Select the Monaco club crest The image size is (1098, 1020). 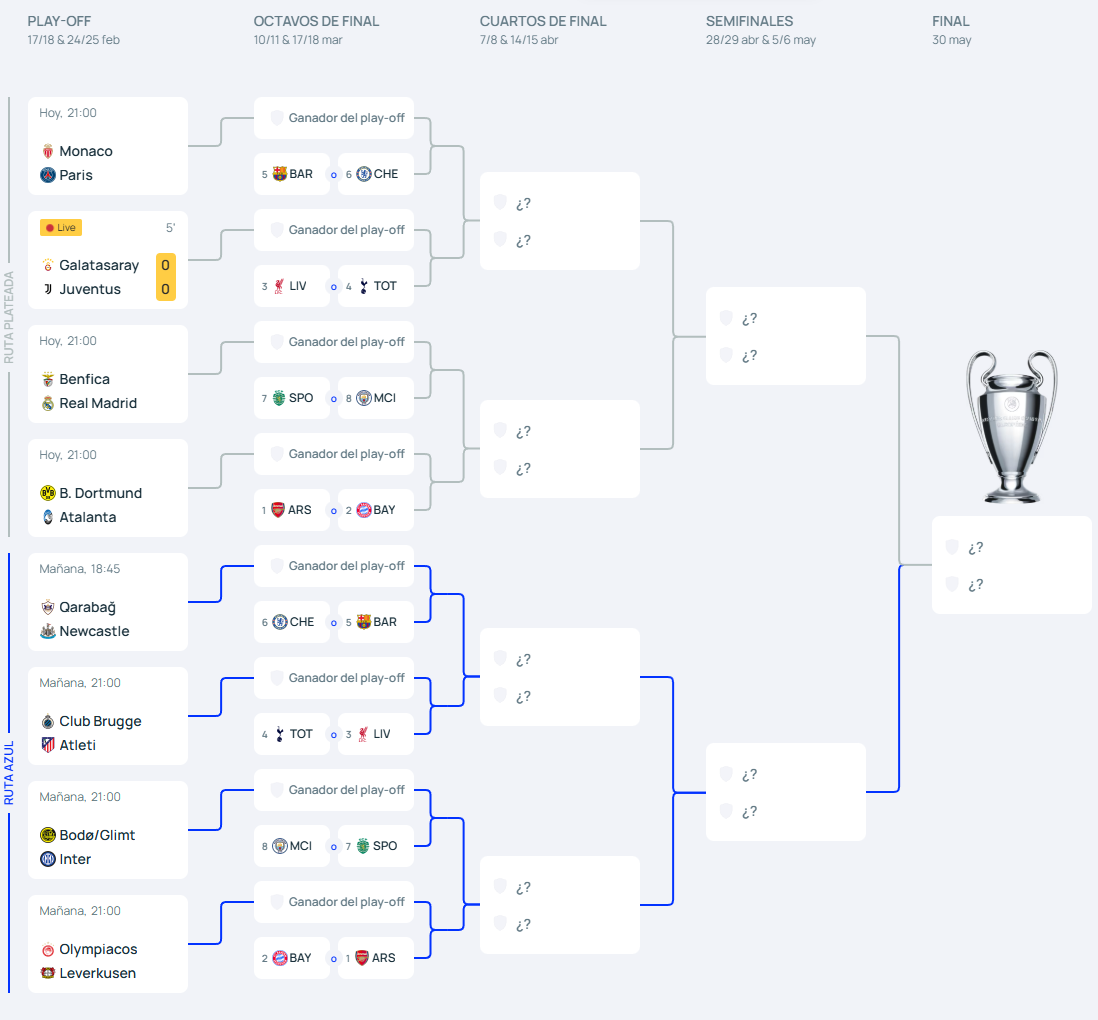49,151
